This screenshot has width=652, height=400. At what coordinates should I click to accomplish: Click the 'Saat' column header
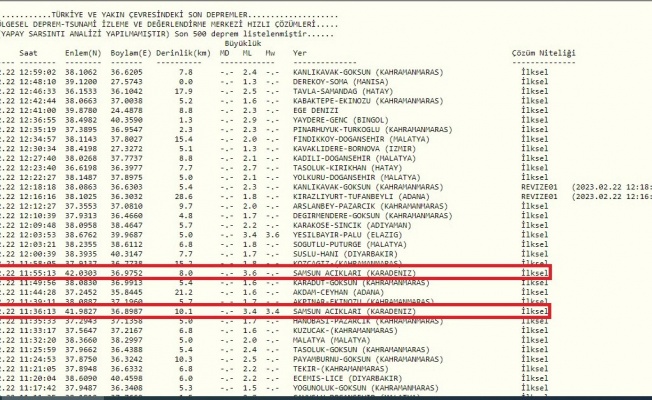(33, 50)
